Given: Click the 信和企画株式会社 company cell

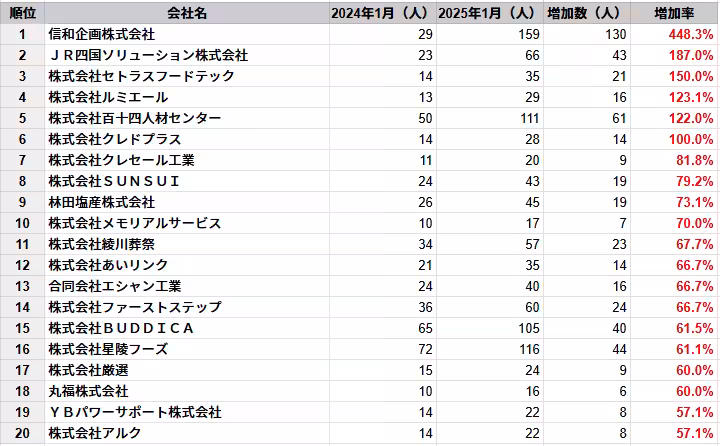Looking at the screenshot, I should point(187,34).
